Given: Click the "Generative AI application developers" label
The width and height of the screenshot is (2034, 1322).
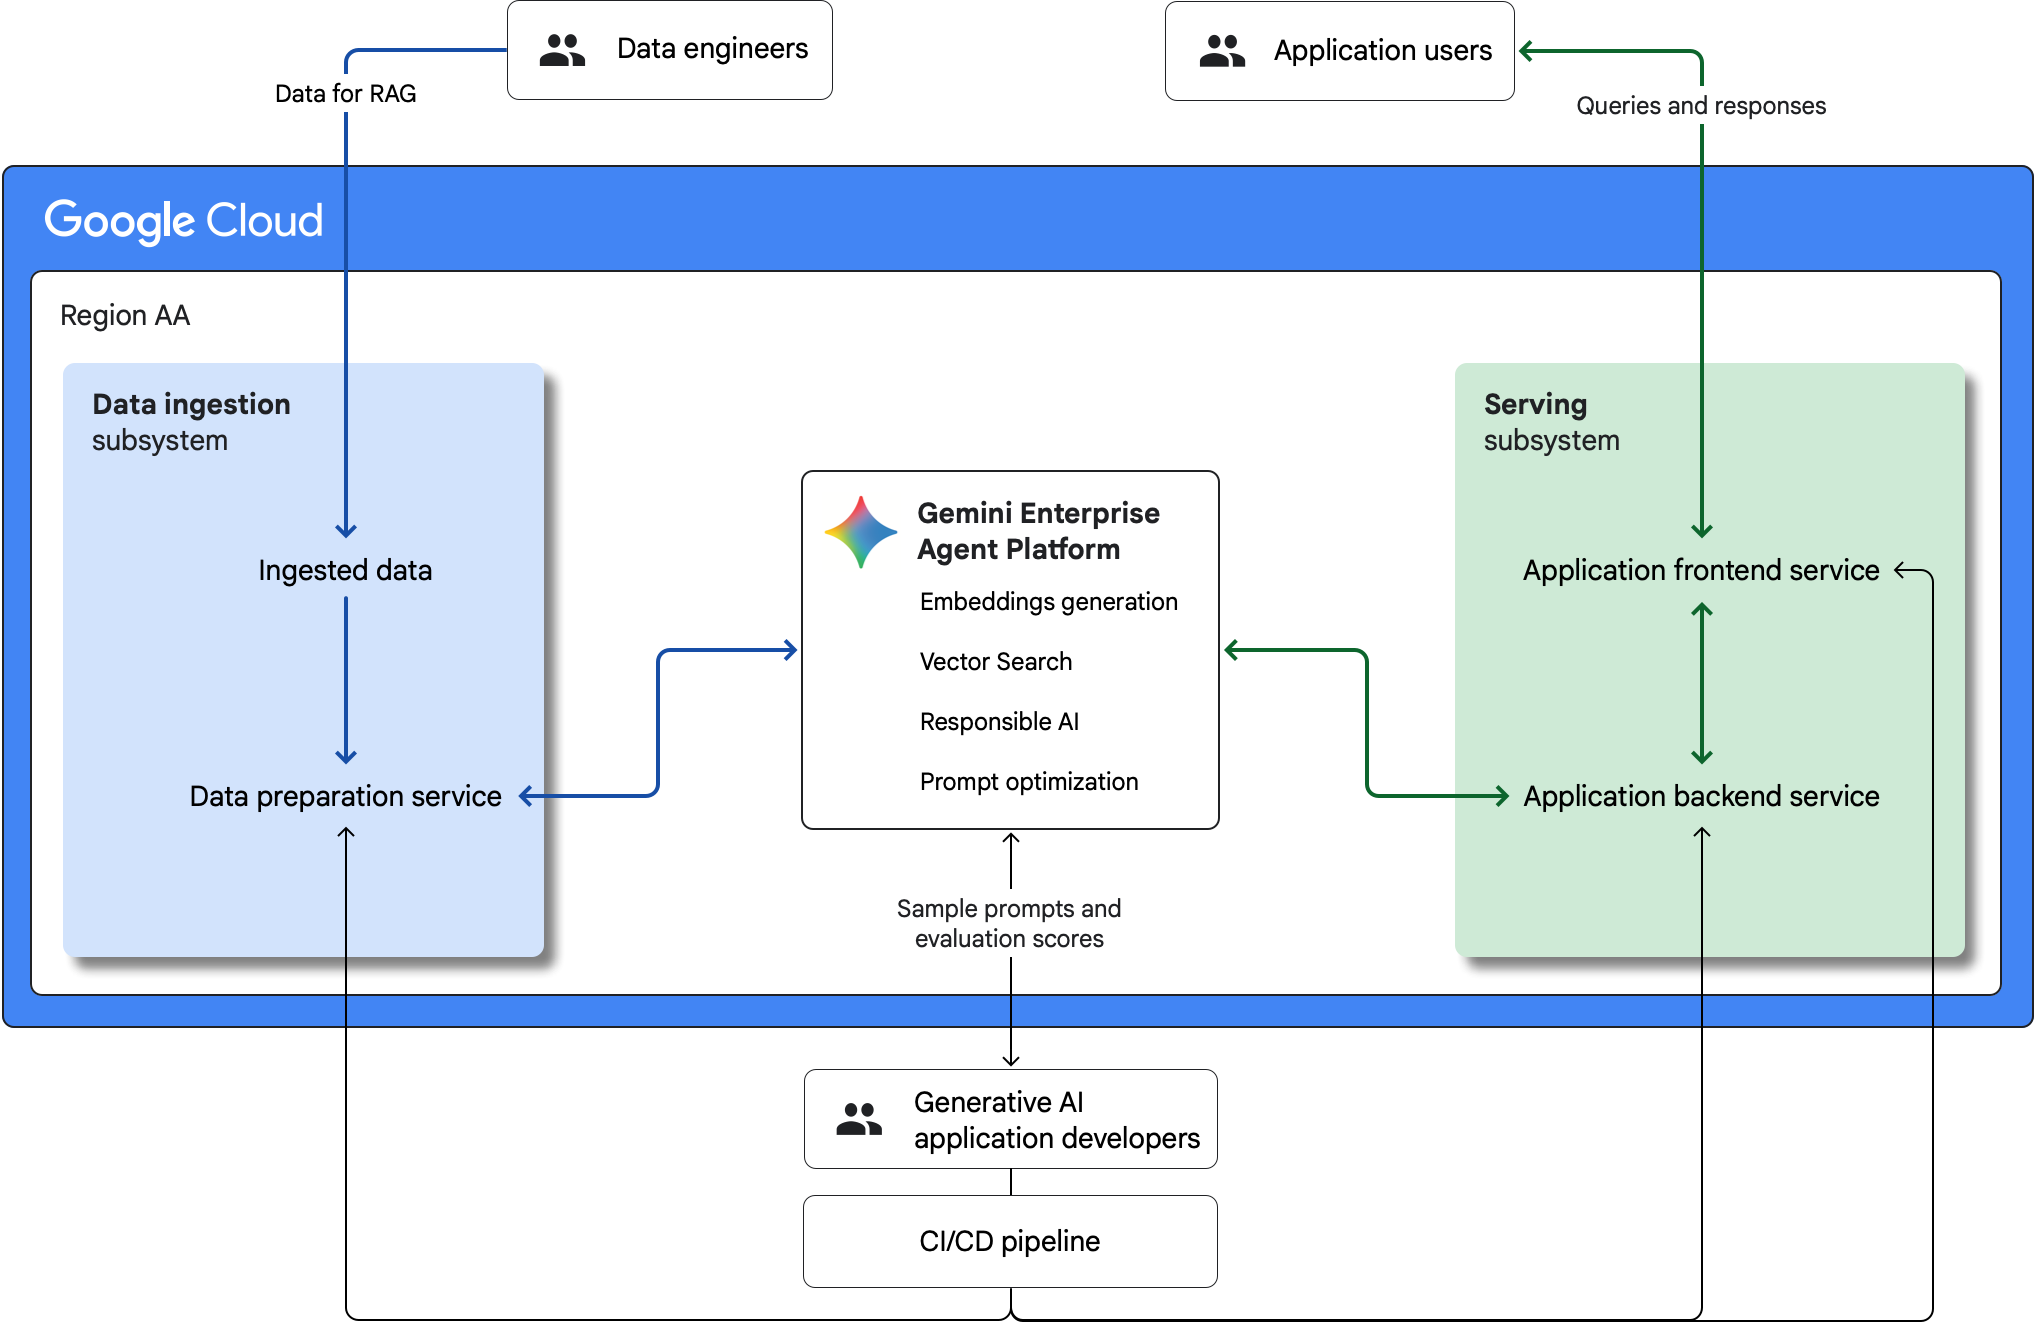Looking at the screenshot, I should point(1057,1120).
